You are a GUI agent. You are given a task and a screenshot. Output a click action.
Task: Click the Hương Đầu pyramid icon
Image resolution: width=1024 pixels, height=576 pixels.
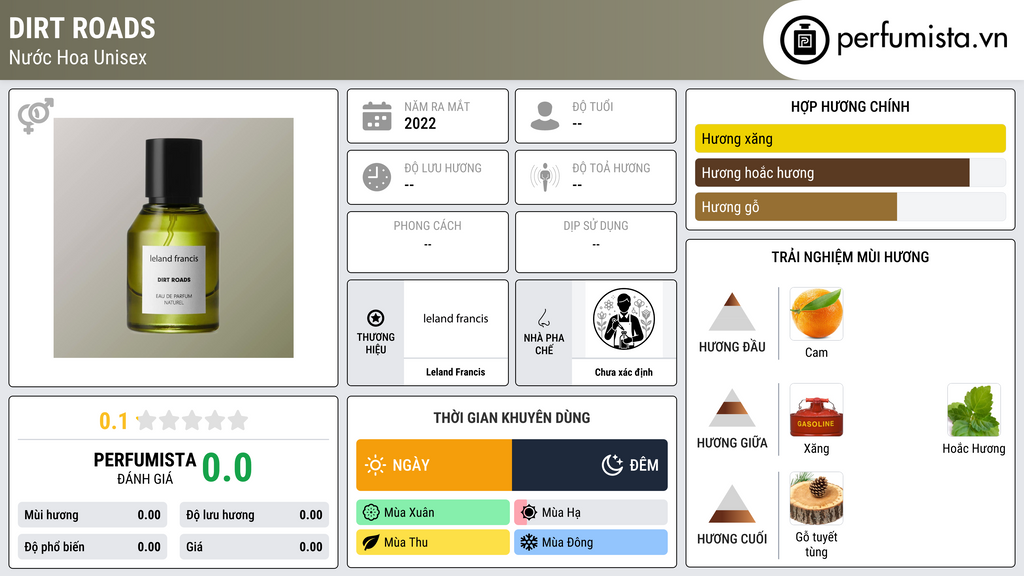[x=732, y=312]
